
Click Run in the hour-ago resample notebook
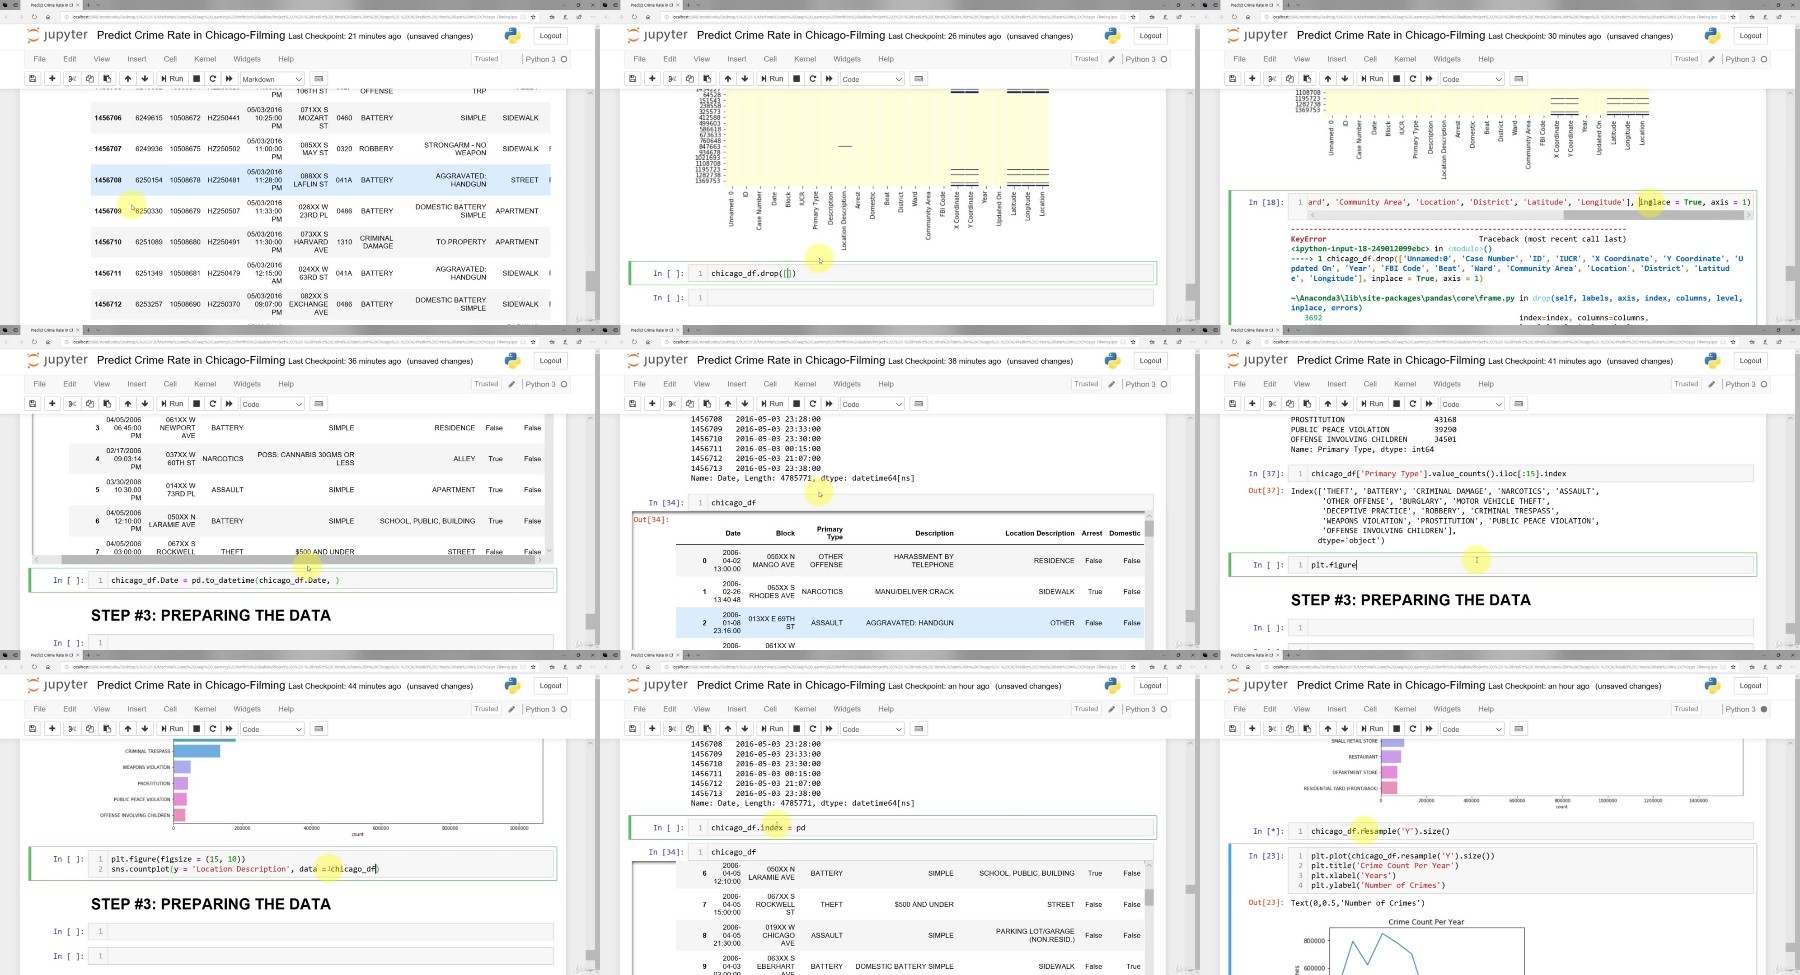[1372, 728]
